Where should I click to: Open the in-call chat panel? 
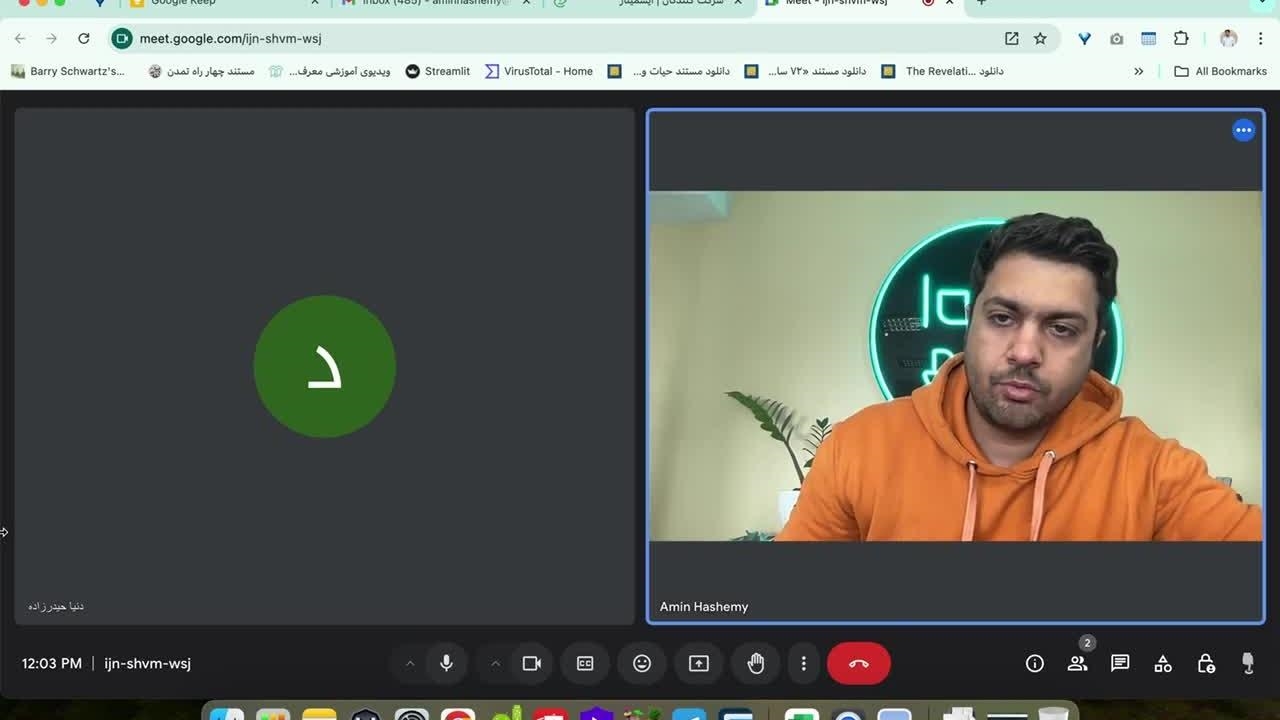point(1120,663)
